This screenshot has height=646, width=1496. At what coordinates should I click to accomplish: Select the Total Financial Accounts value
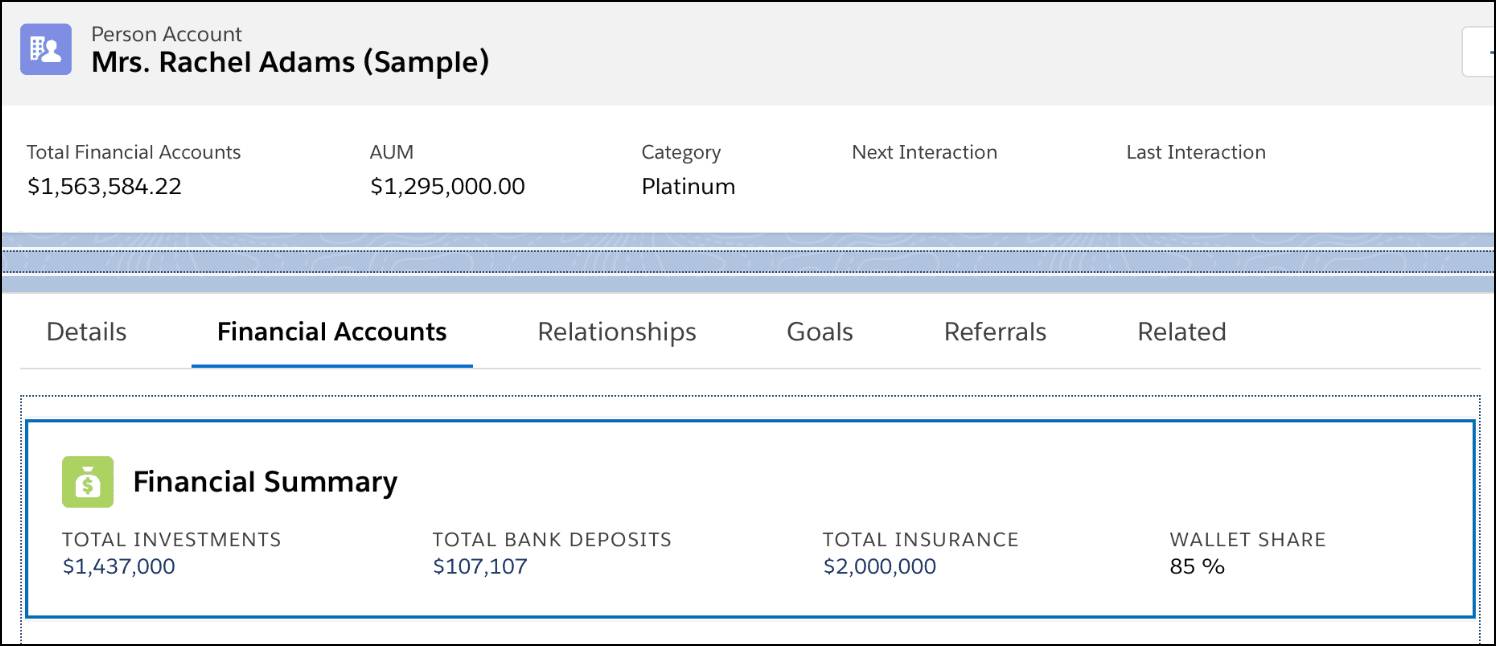[103, 186]
